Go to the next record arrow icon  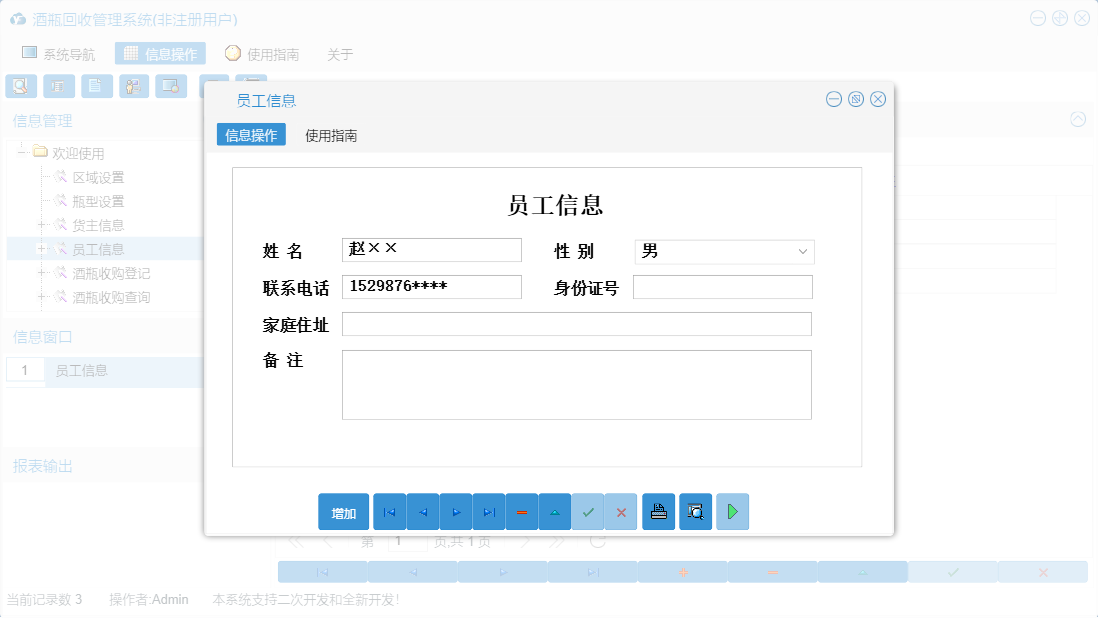[456, 511]
